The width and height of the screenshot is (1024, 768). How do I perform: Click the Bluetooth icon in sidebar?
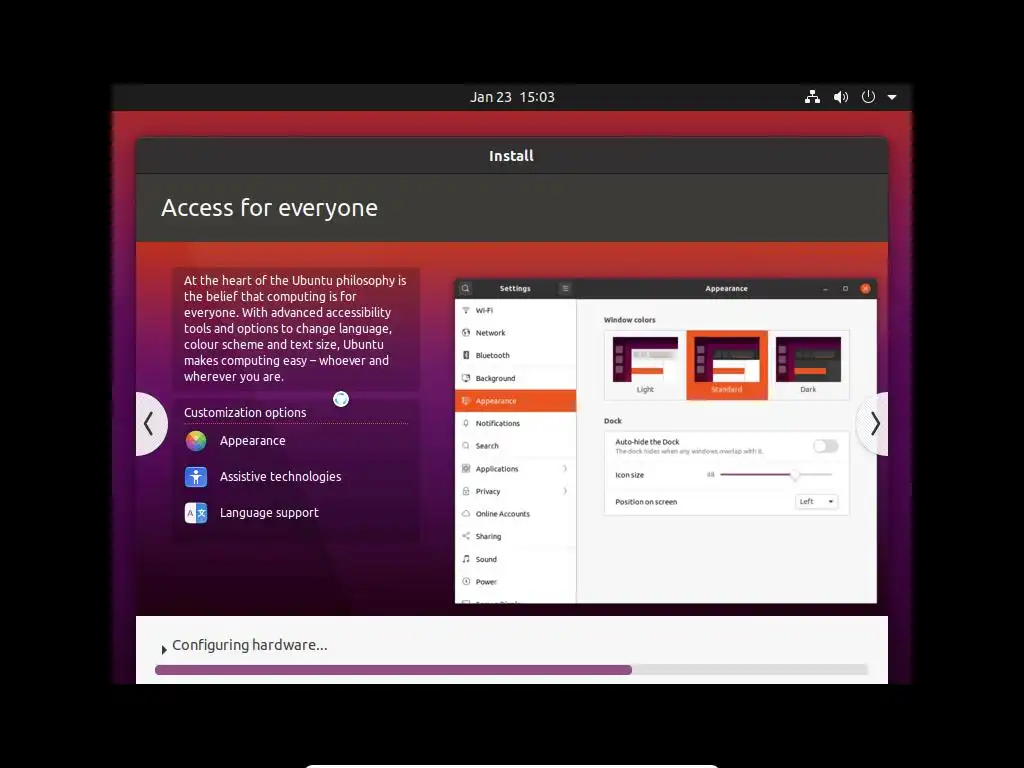466,355
